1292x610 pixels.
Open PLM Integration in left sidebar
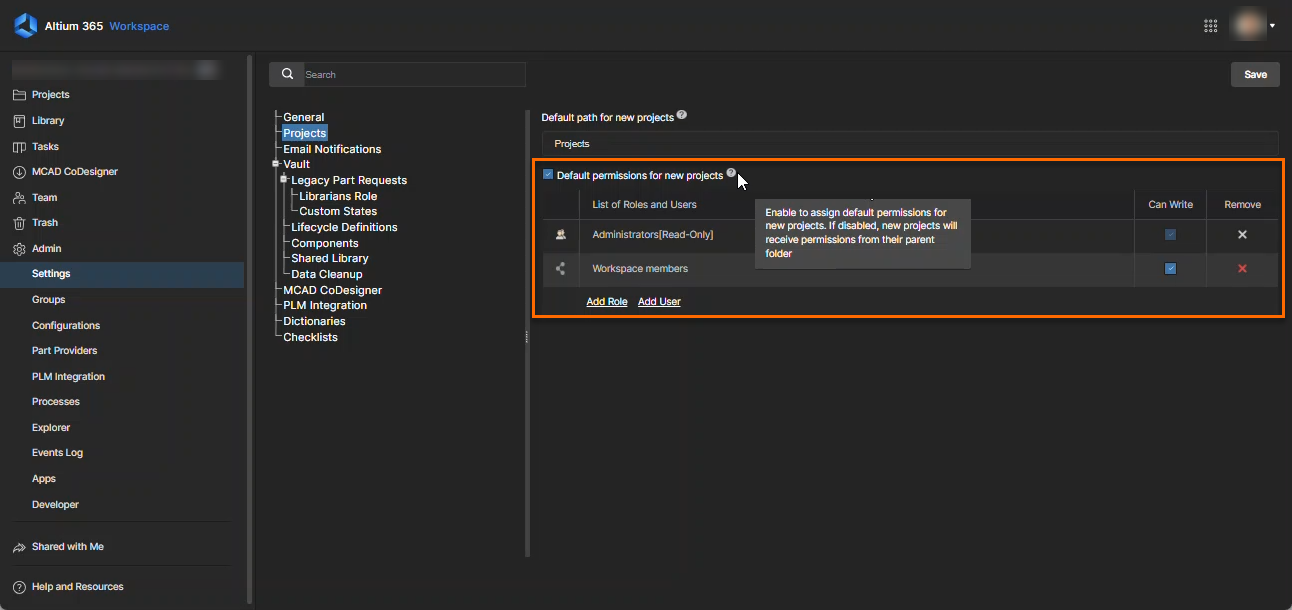(x=68, y=377)
